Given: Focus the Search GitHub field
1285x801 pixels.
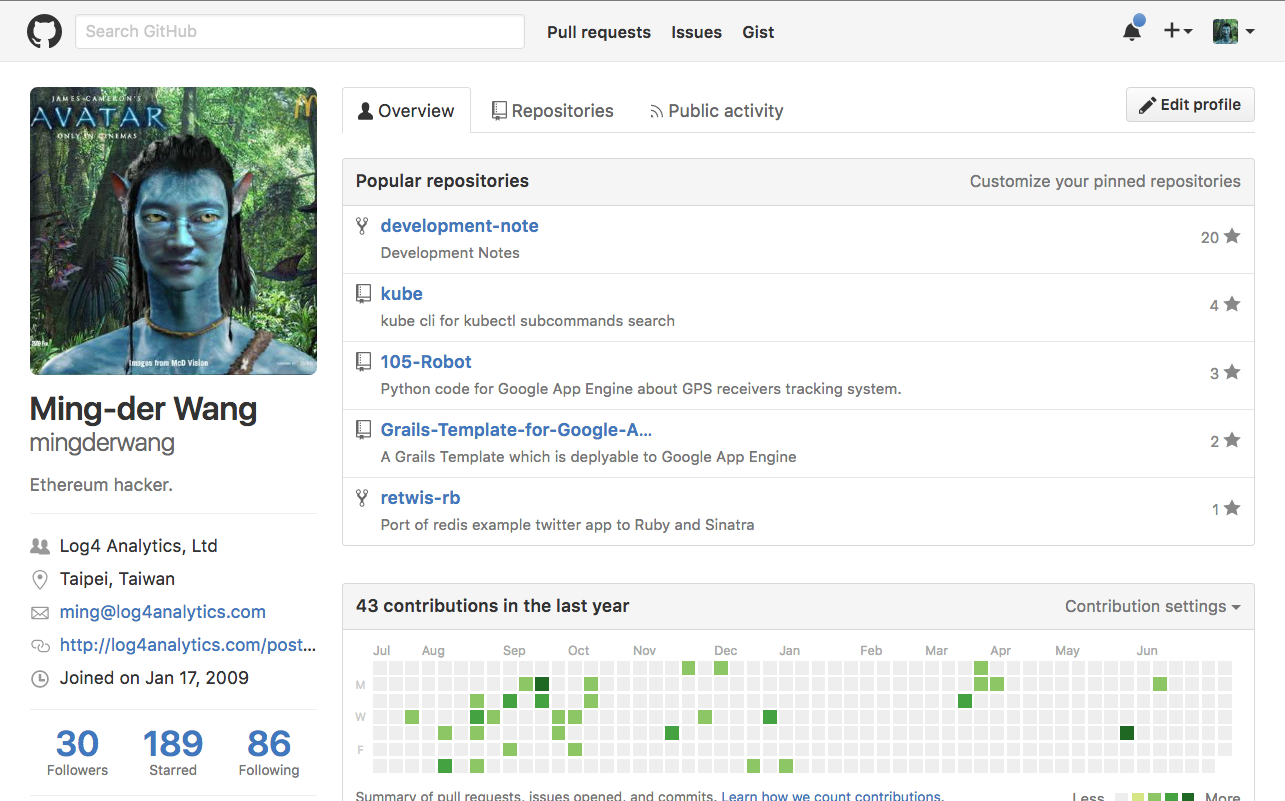Looking at the screenshot, I should [300, 32].
